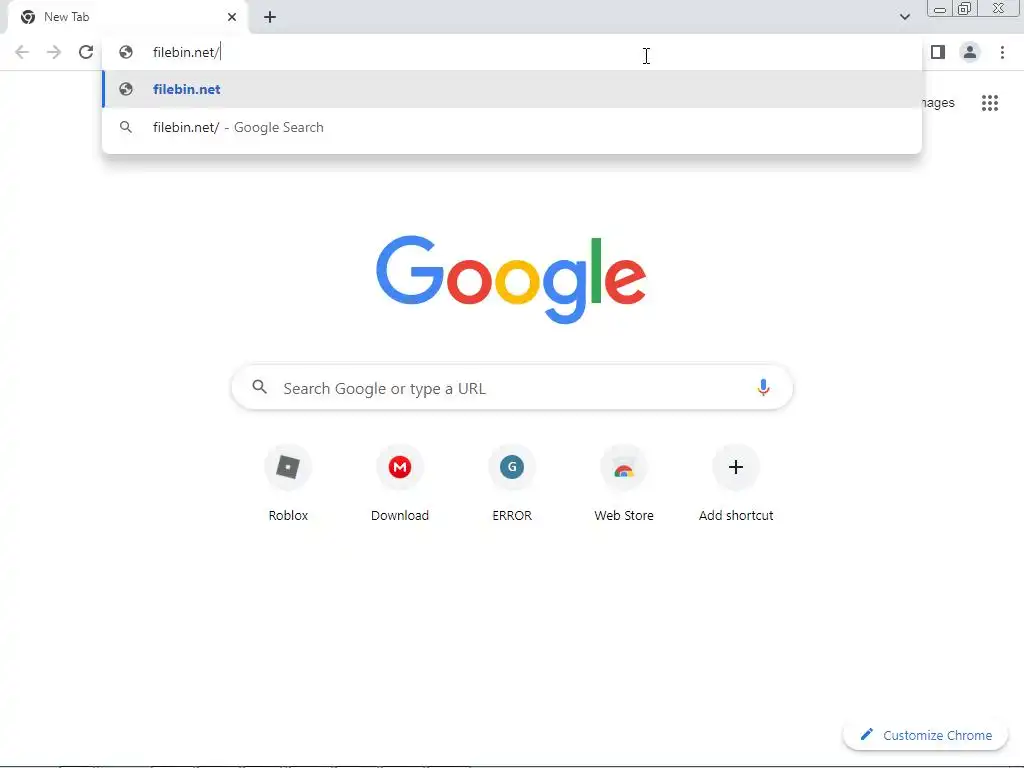Go forward using the forward arrow

54,52
